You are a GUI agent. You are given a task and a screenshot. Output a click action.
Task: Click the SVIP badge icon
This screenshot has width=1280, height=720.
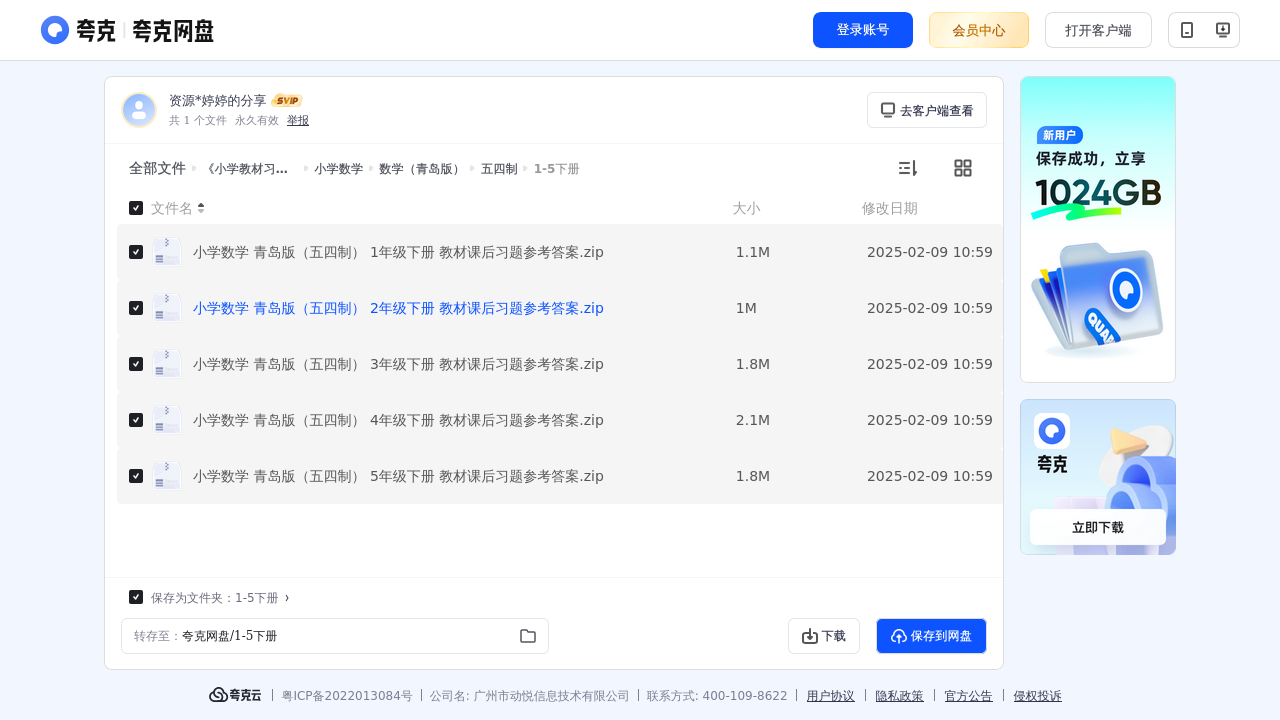[287, 100]
